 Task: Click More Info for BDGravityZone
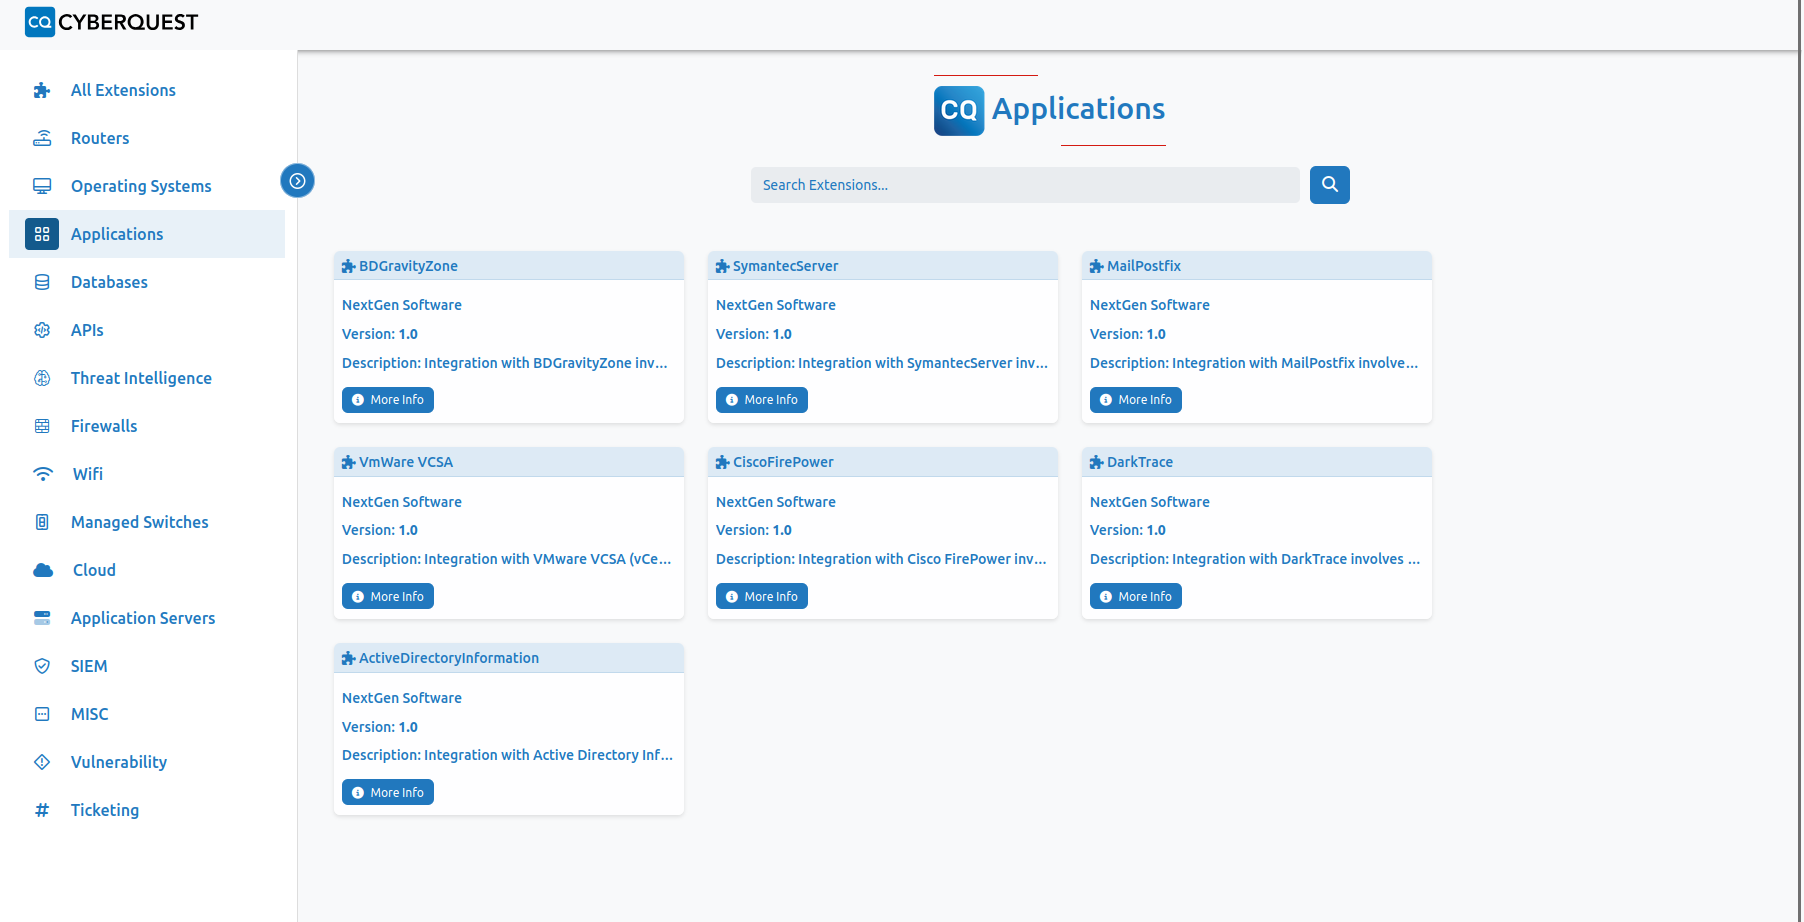click(x=388, y=400)
